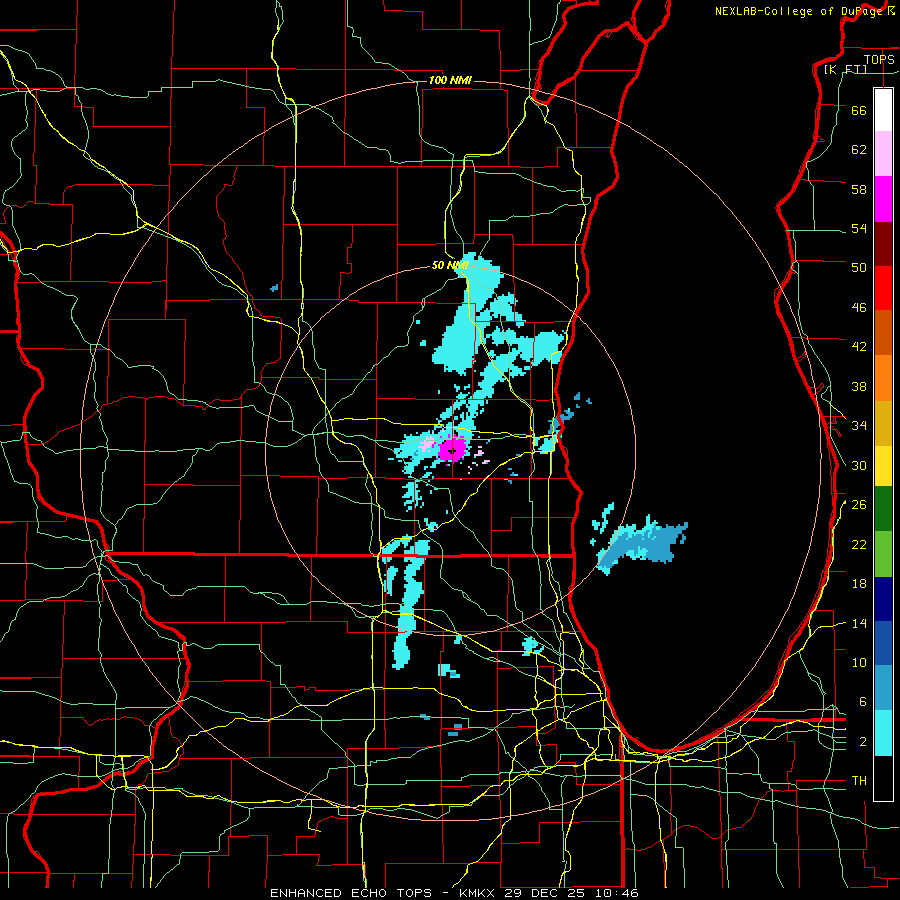Click the legend value "30"
Screen dimensions: 900x900
[859, 465]
